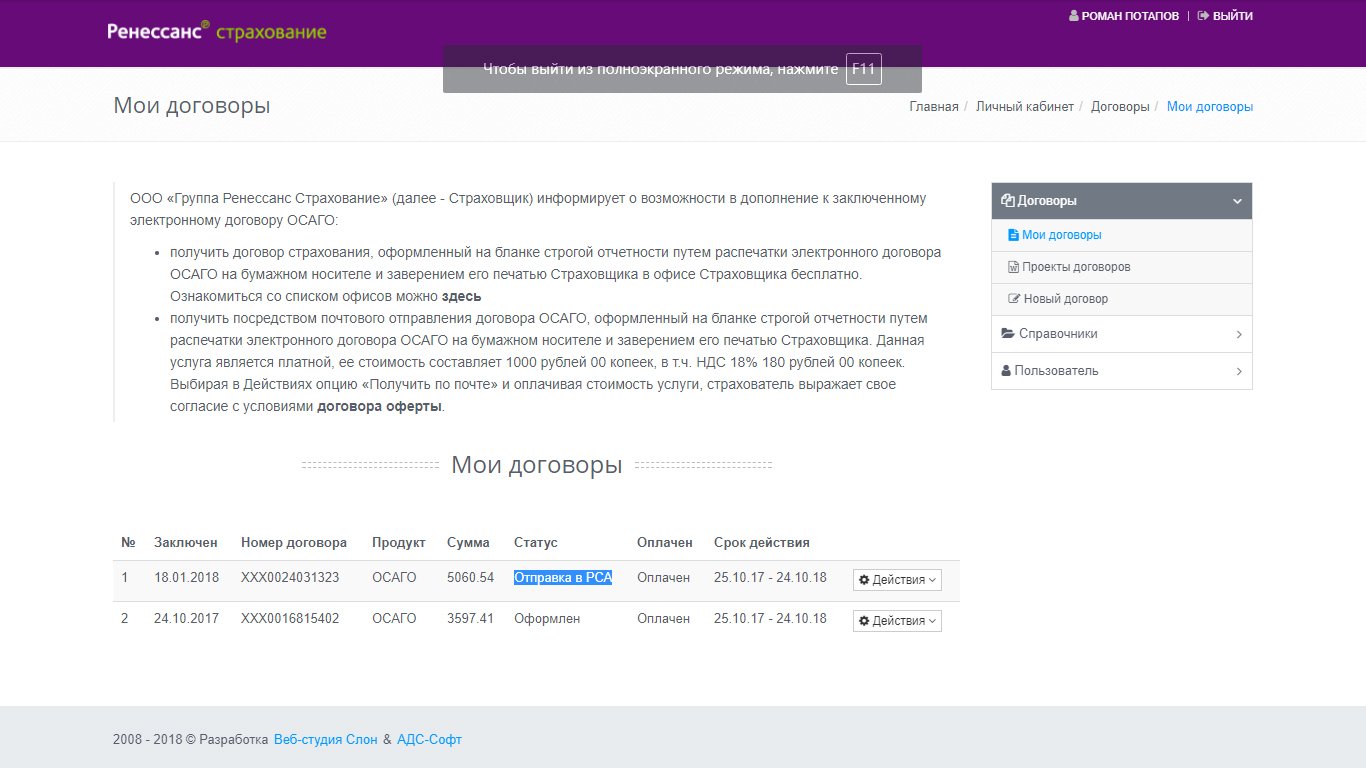This screenshot has height=768, width=1366.
Task: Click the user icon beside РОМАН ПОТАПОВ
Action: point(1074,16)
